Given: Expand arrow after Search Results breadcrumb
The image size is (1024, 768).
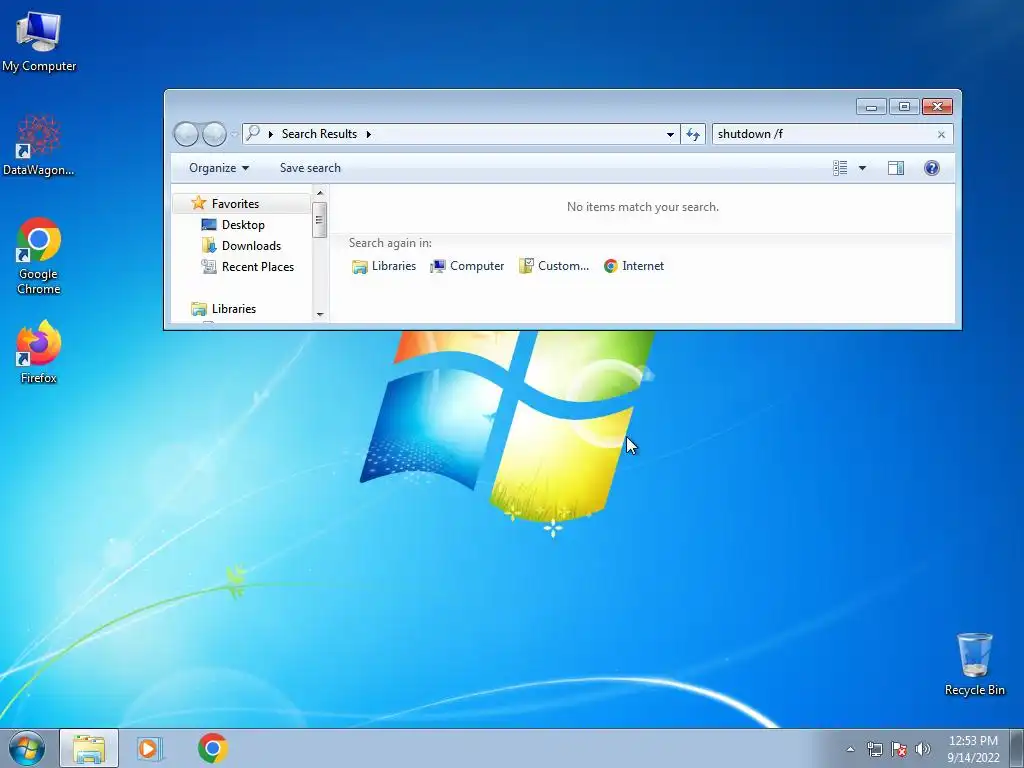Looking at the screenshot, I should (x=368, y=134).
